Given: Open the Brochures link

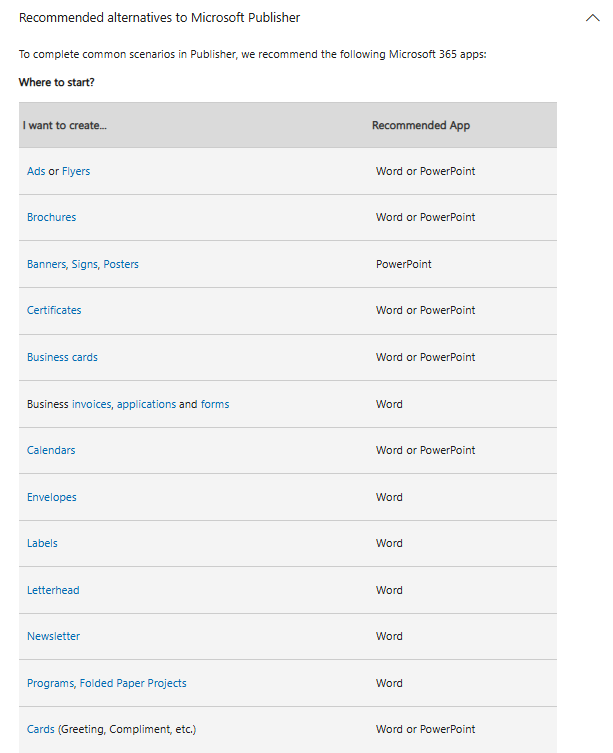Looking at the screenshot, I should tap(51, 217).
